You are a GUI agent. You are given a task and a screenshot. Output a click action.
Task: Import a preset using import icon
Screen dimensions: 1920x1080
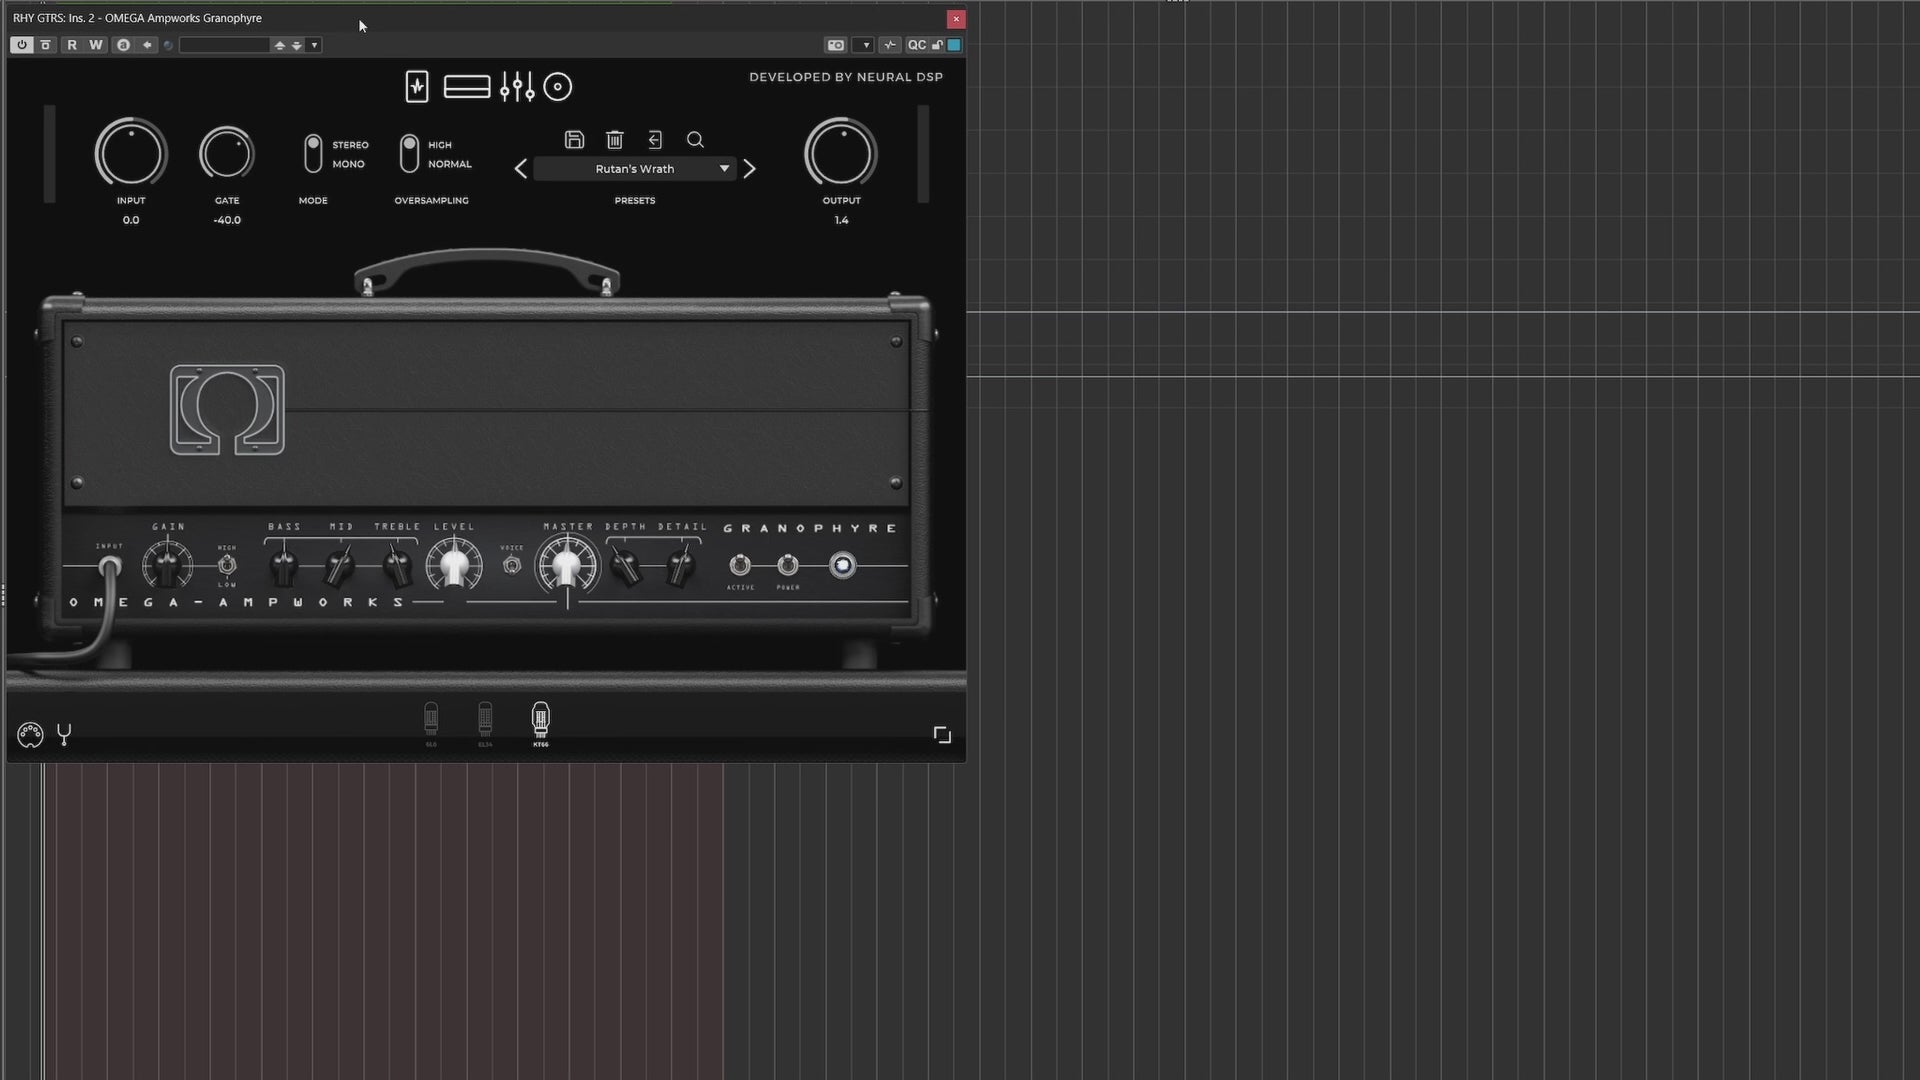point(655,140)
